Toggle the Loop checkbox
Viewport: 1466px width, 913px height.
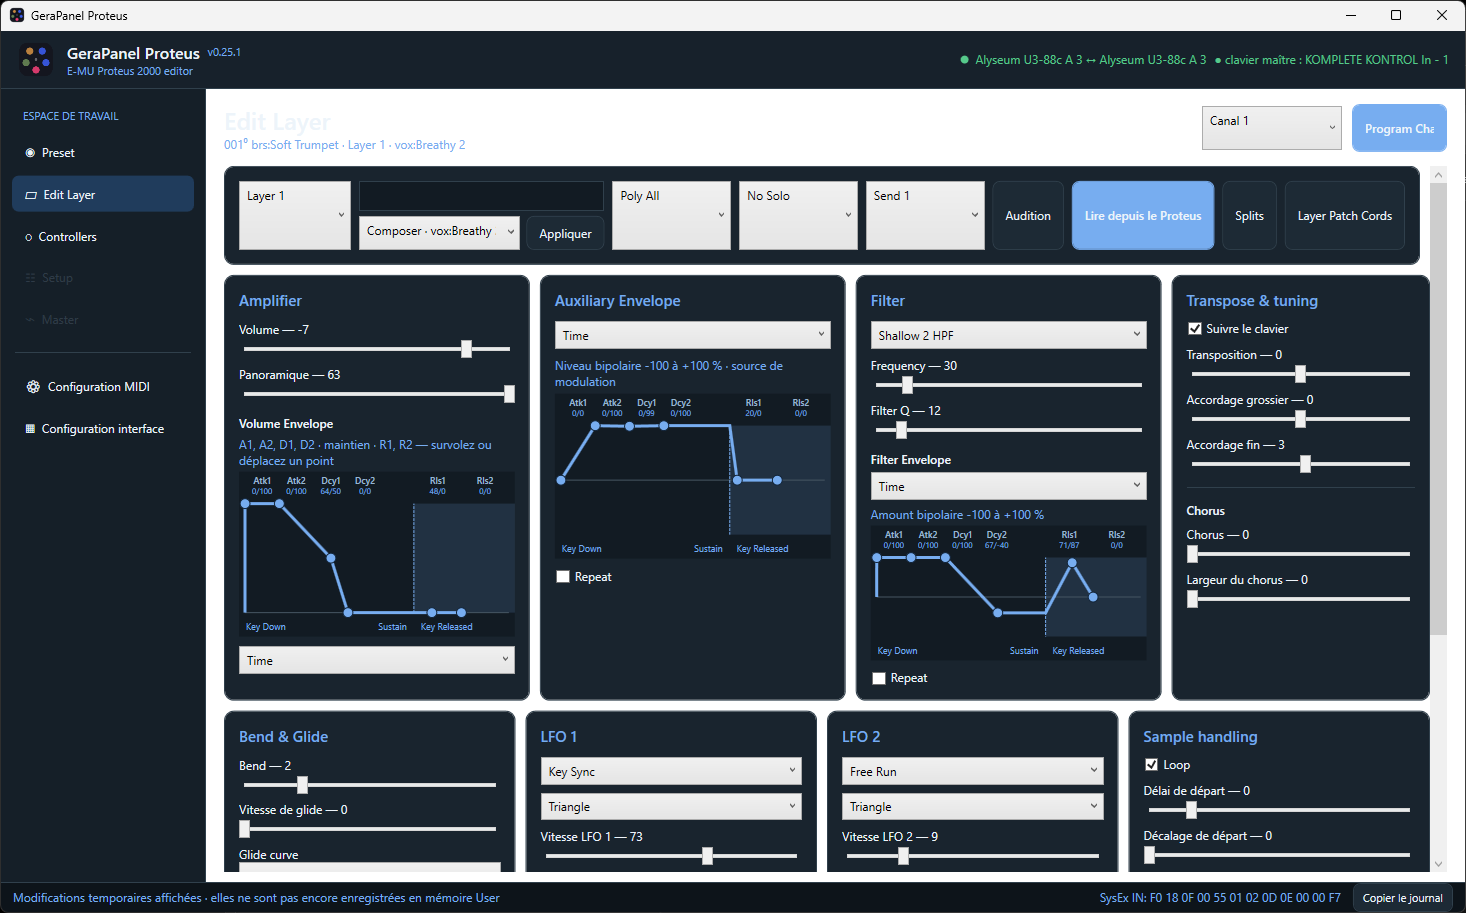pyautogui.click(x=1151, y=765)
